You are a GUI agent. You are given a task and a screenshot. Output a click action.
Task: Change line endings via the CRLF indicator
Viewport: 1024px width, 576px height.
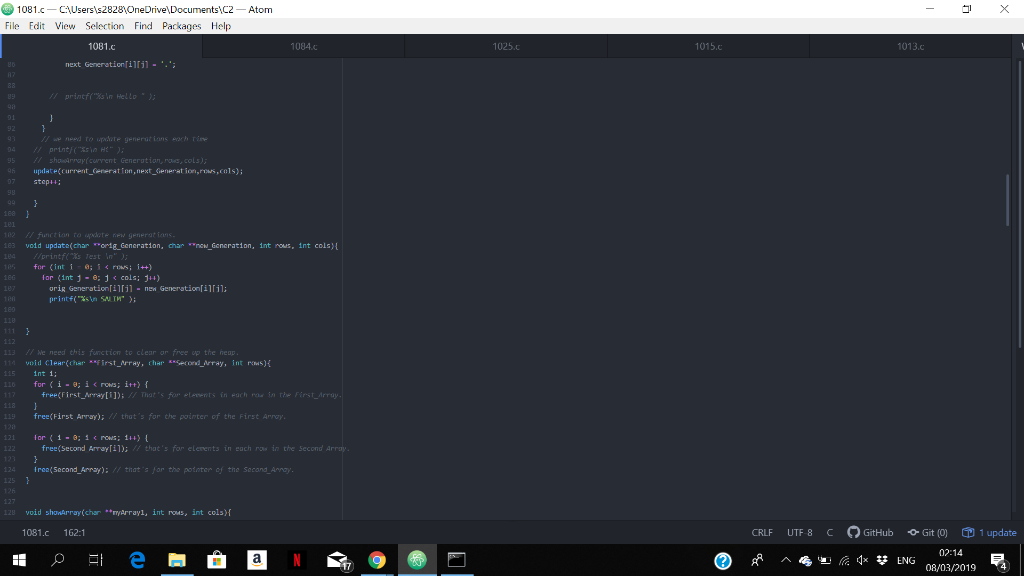pyautogui.click(x=762, y=533)
